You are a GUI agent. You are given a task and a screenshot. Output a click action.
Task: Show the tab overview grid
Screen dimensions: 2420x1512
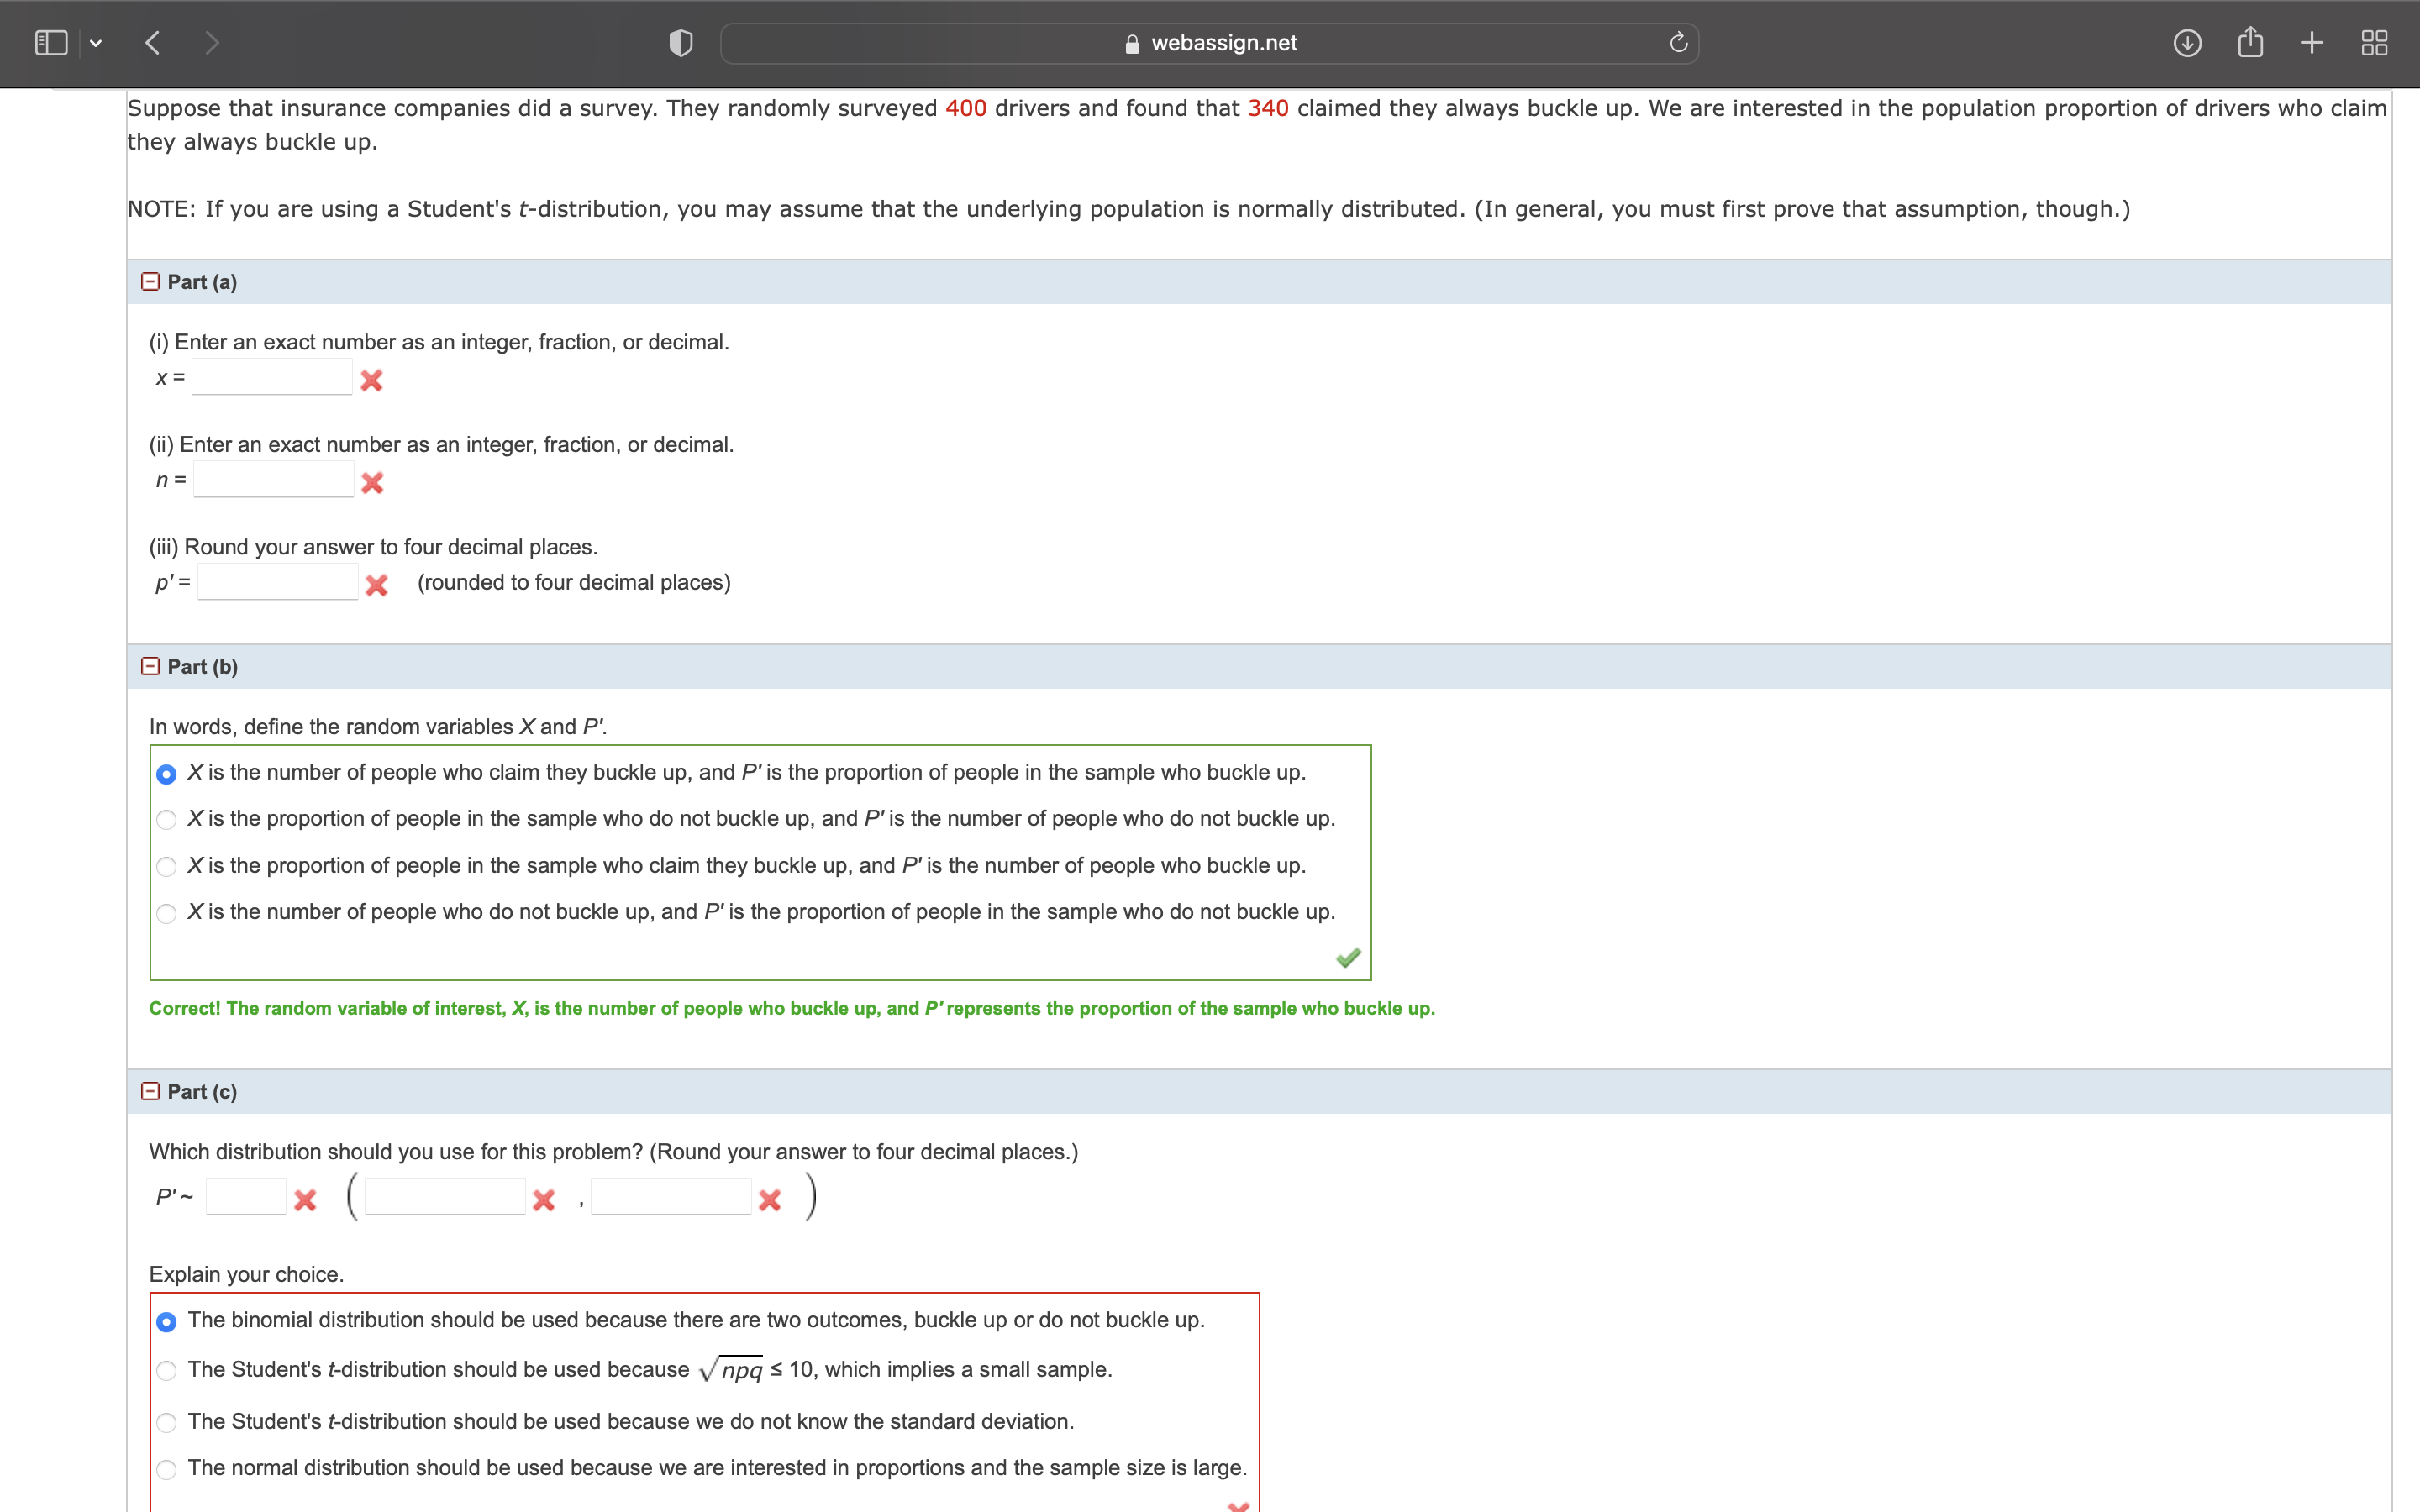[x=2373, y=42]
